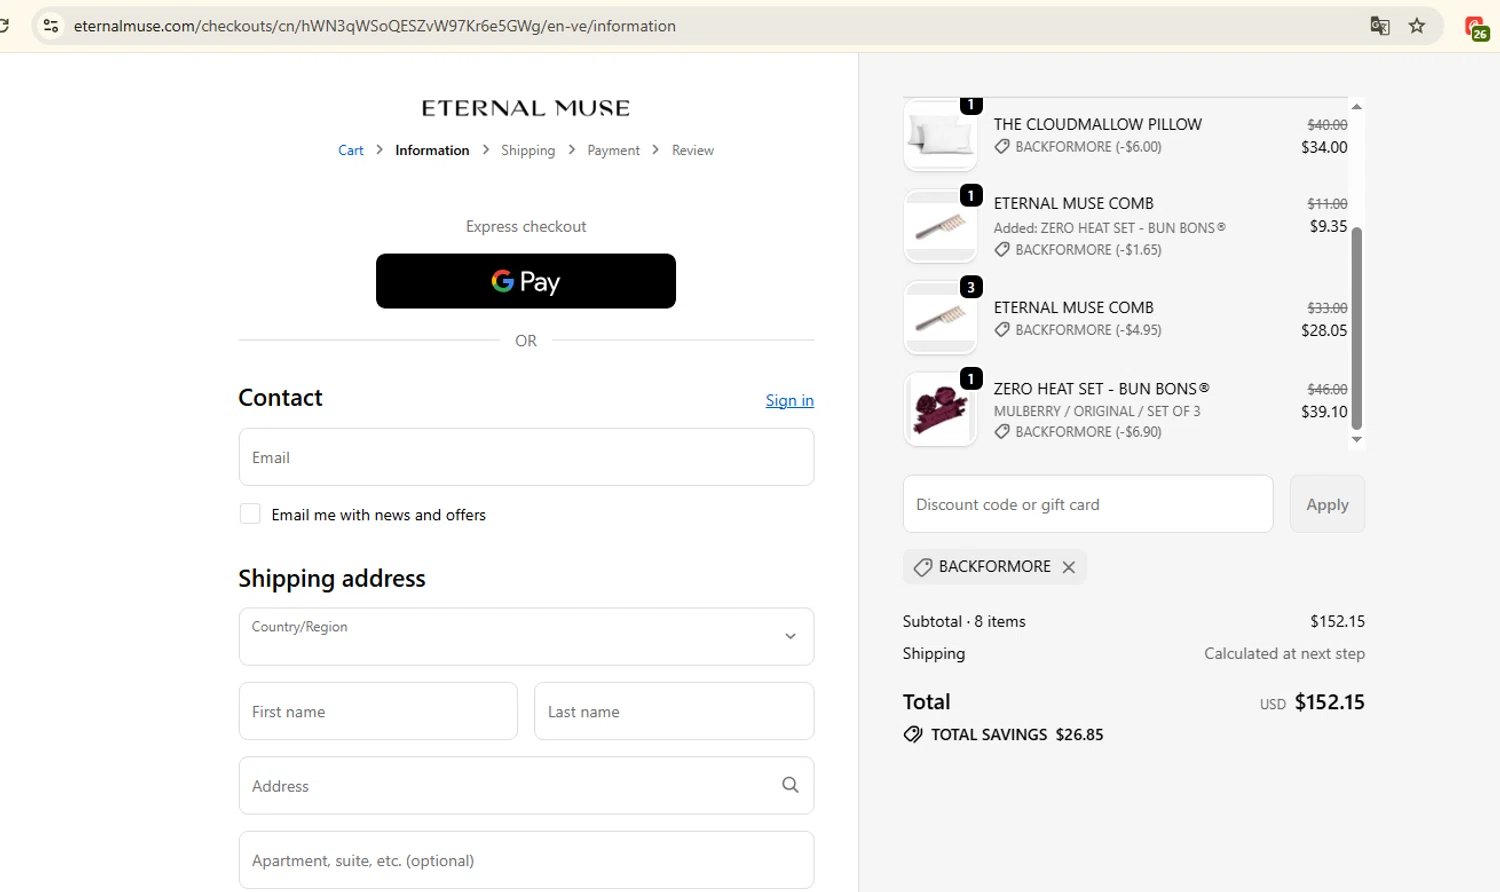Viewport: 1500px width, 892px height.
Task: Click the Subtotal 8 items label
Action: click(x=964, y=621)
